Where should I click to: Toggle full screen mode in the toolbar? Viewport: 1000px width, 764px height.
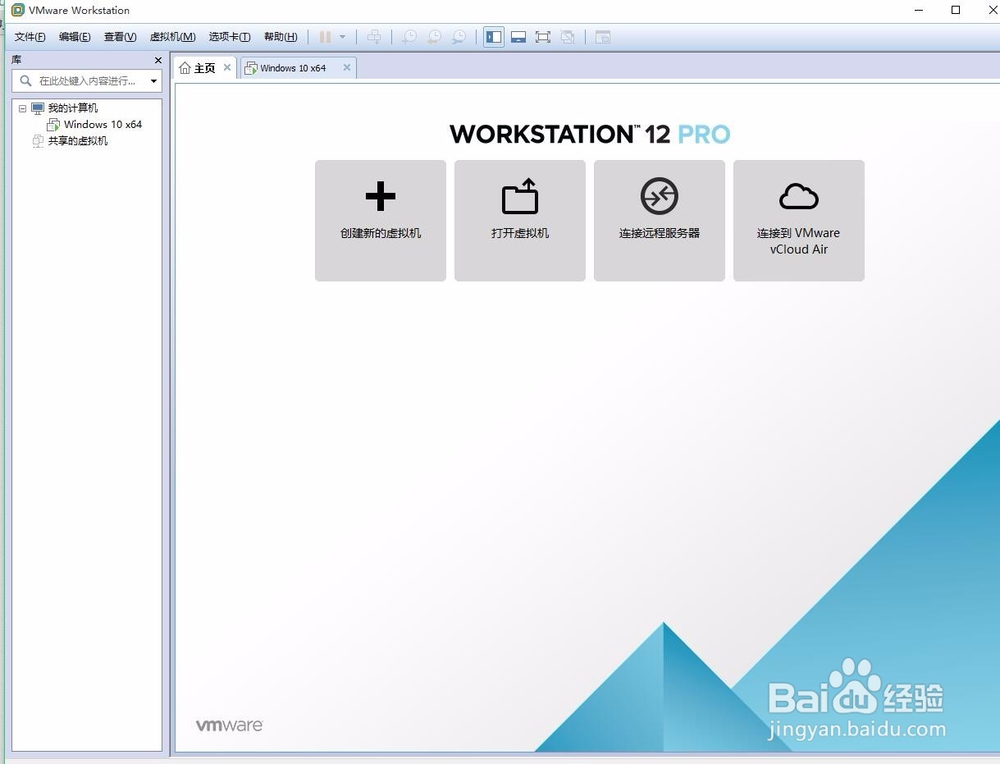coord(542,37)
